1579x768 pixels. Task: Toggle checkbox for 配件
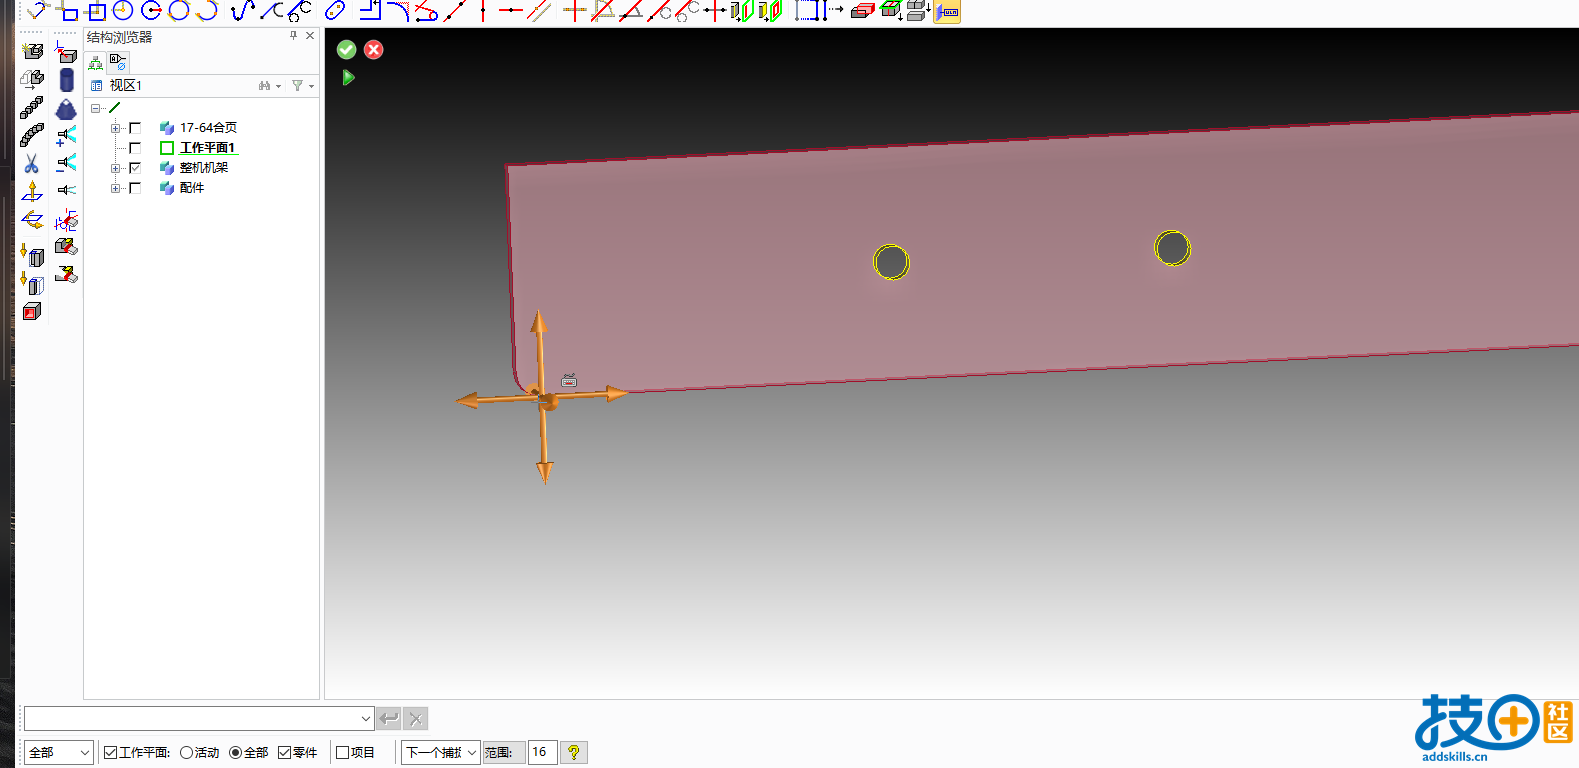(135, 188)
